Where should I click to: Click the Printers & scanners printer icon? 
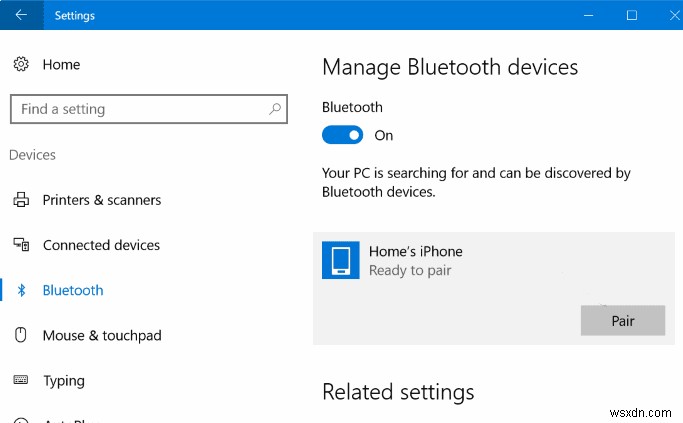(21, 200)
